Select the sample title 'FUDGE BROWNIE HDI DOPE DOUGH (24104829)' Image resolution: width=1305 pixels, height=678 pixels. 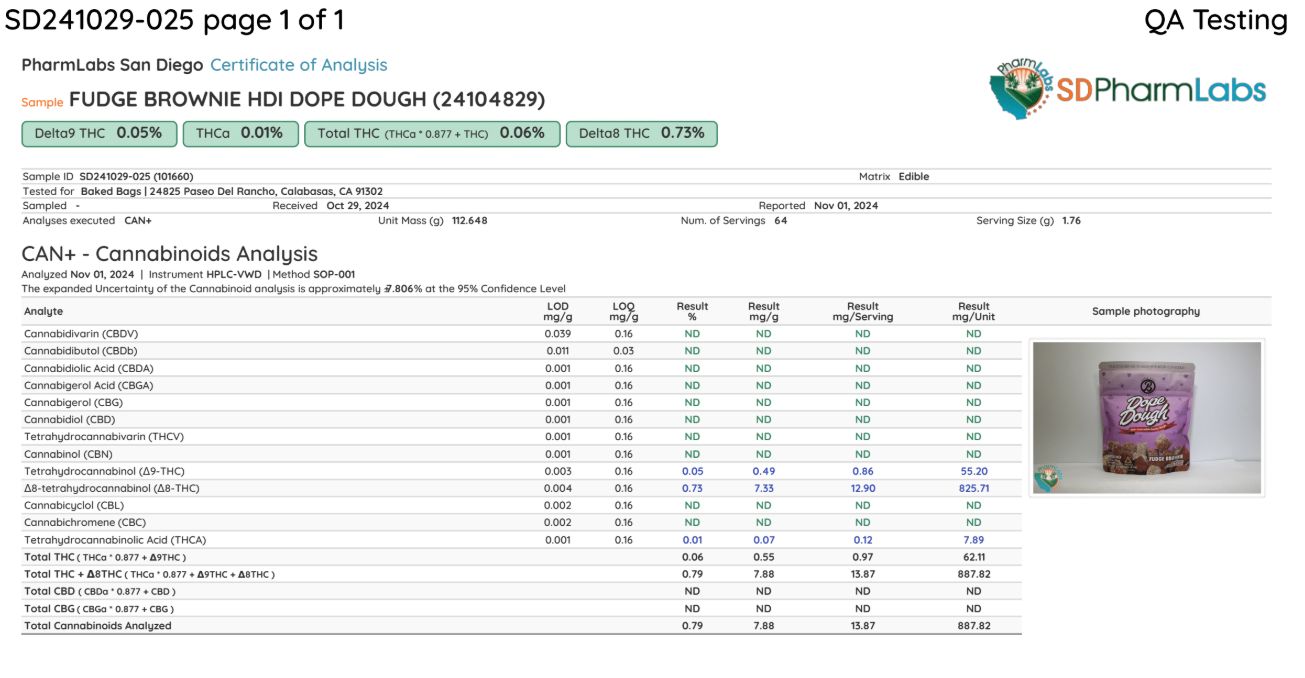307,100
